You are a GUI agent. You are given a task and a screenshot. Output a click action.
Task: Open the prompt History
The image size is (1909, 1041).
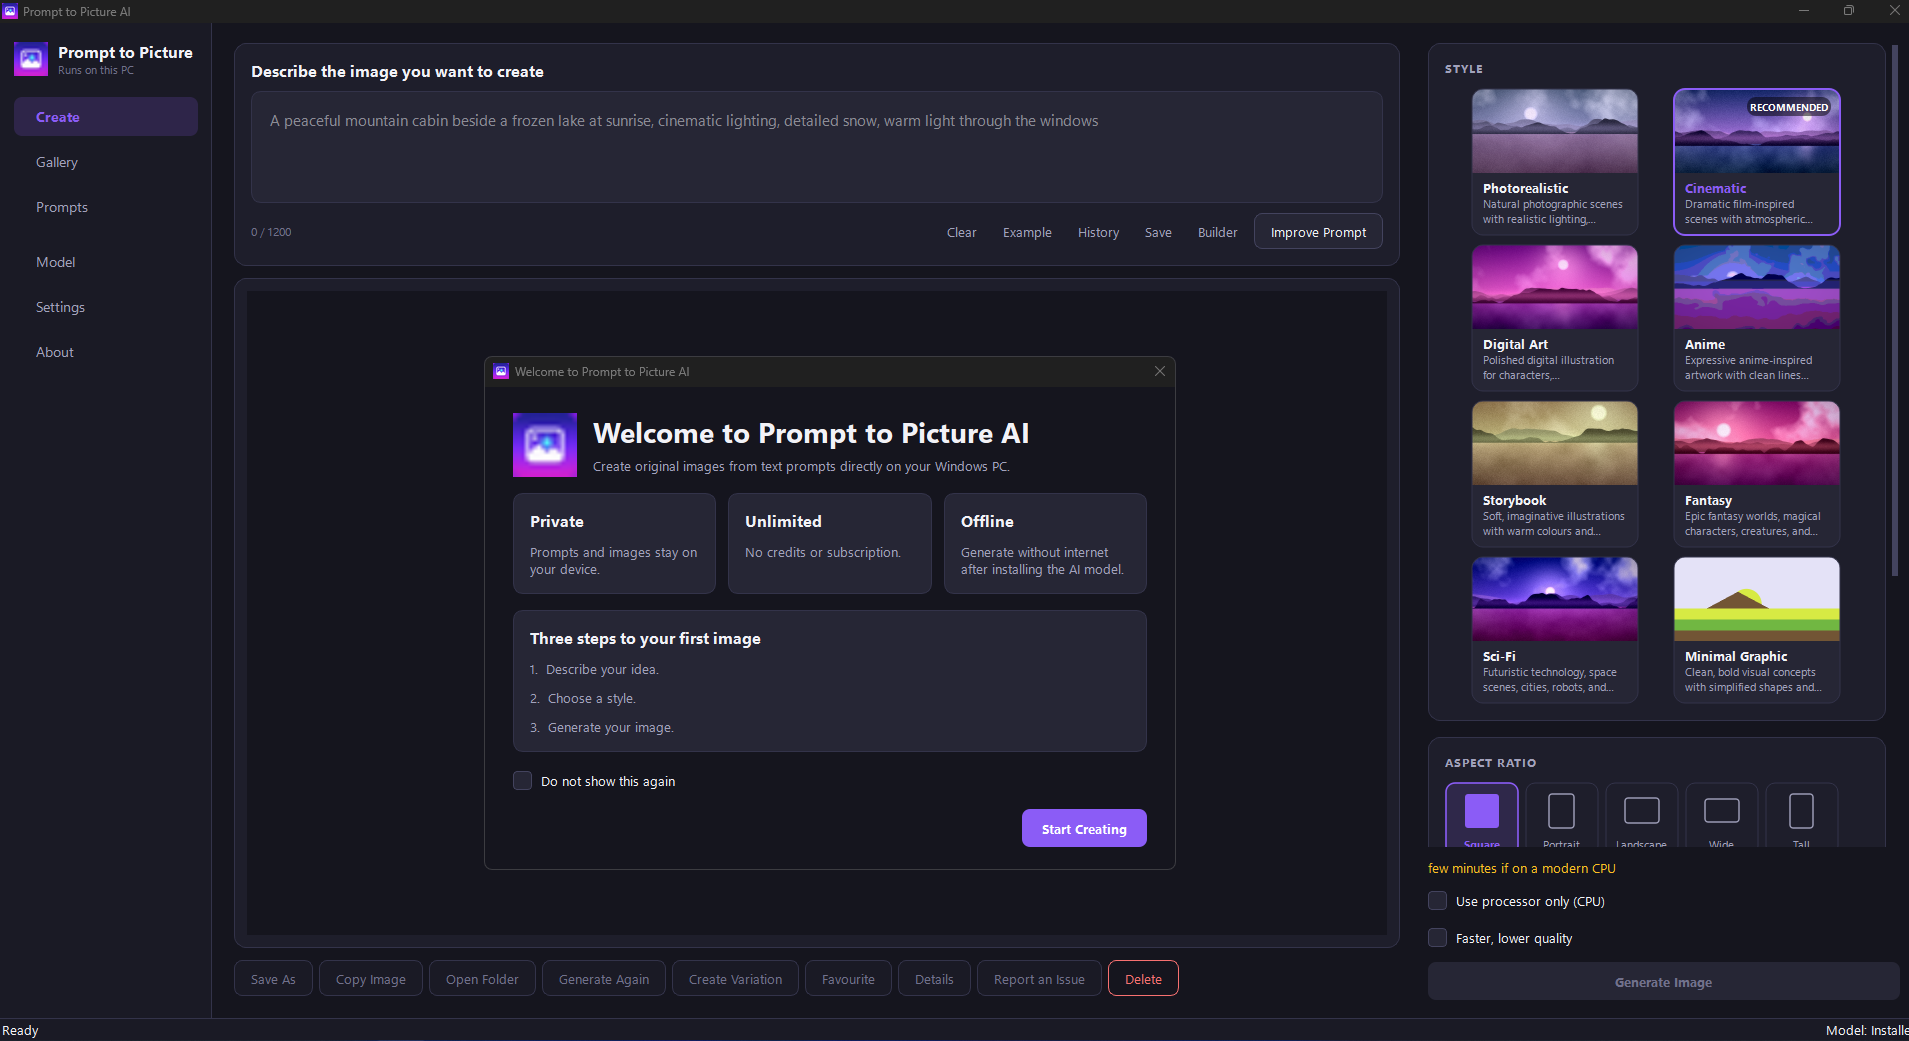click(x=1098, y=232)
